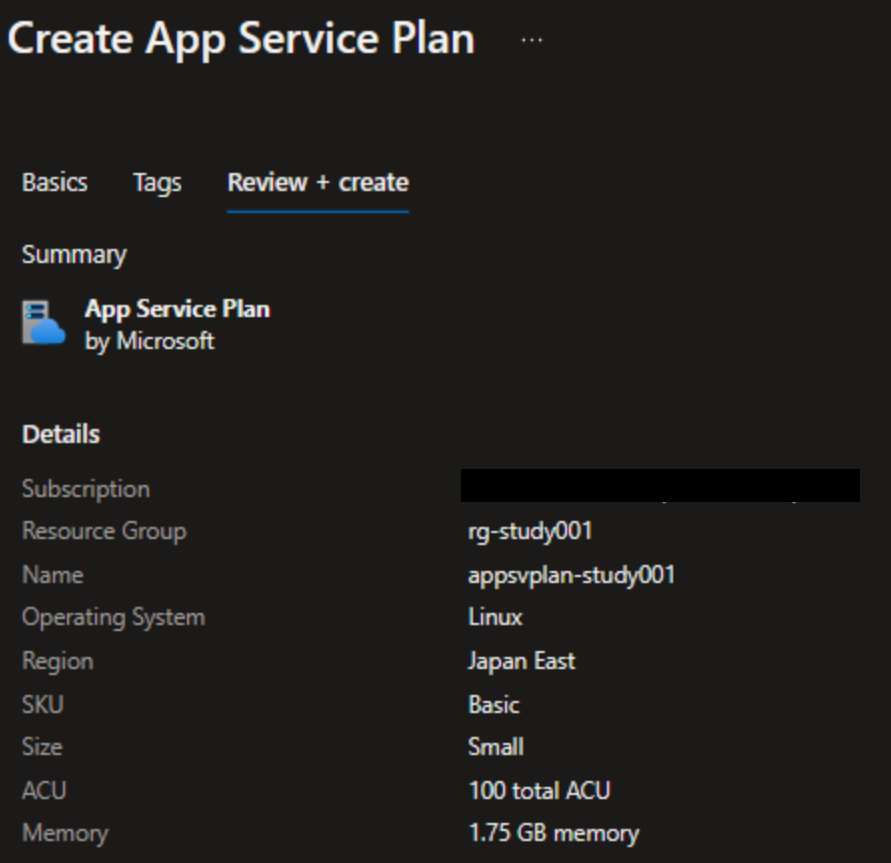
Task: Click the App Service Plan product name
Action: pos(177,309)
